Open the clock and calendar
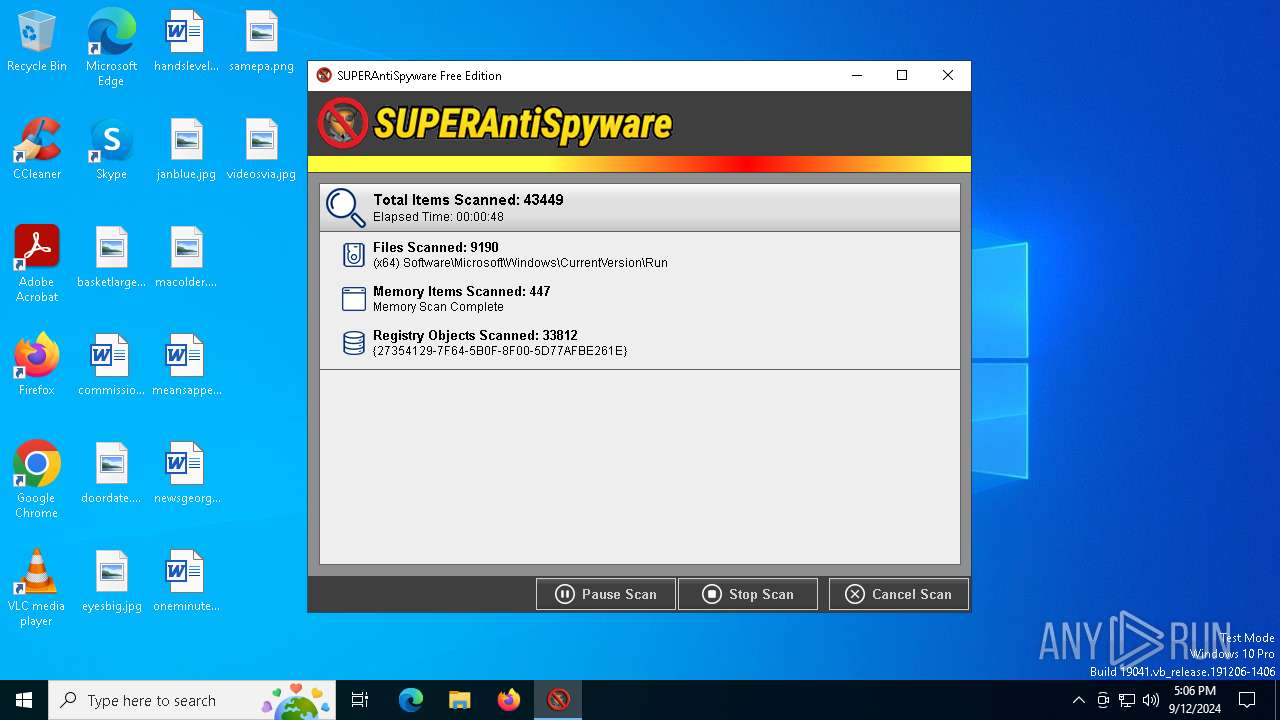Screen dimensions: 1280x720 (1194, 700)
